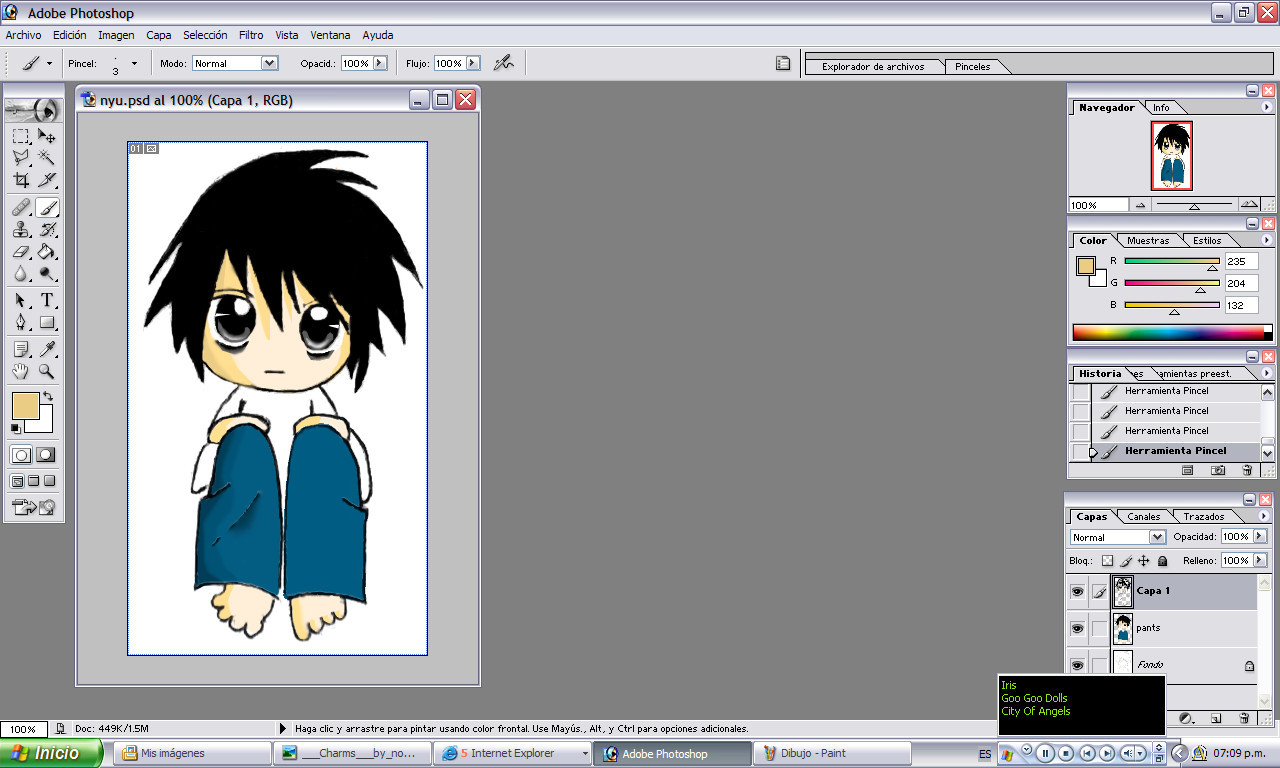
Task: Enable the airbrush option in options bar
Action: click(503, 63)
